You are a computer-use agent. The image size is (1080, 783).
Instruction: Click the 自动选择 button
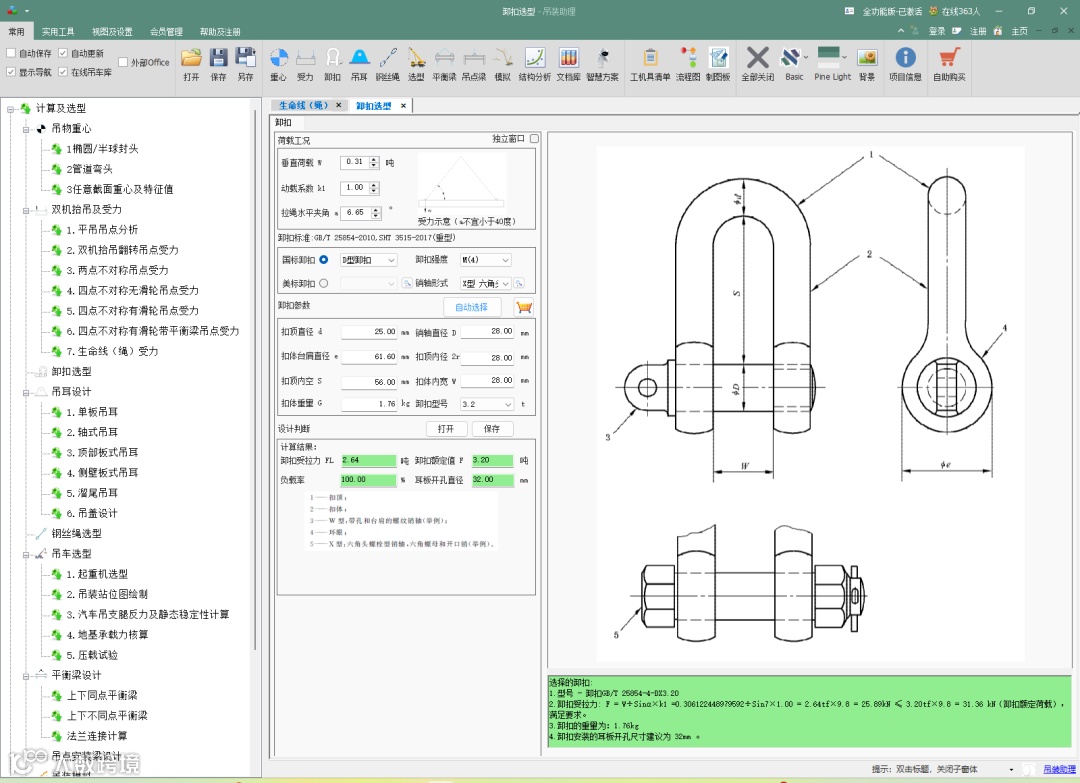point(471,308)
